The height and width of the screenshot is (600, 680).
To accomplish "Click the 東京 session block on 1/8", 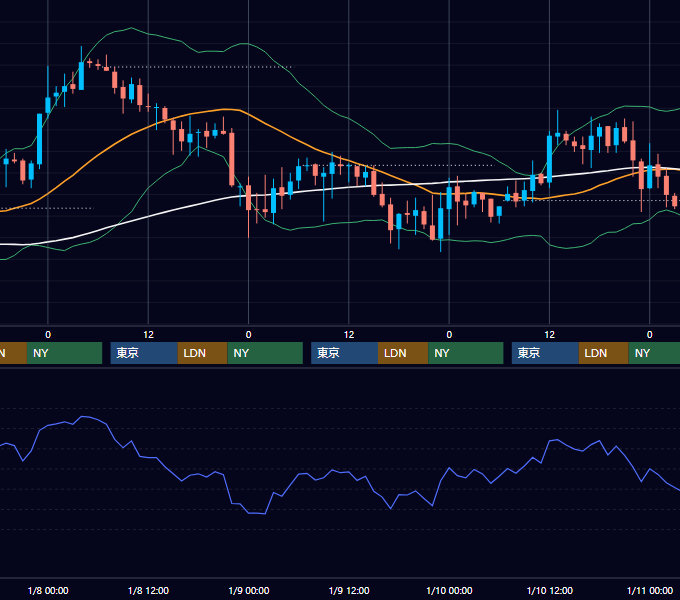I will coord(144,353).
